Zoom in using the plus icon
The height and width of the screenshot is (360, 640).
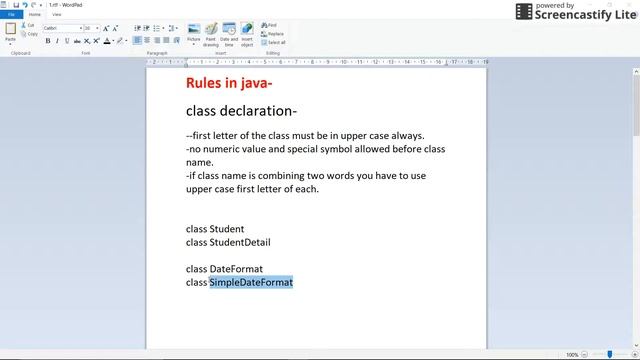point(634,355)
